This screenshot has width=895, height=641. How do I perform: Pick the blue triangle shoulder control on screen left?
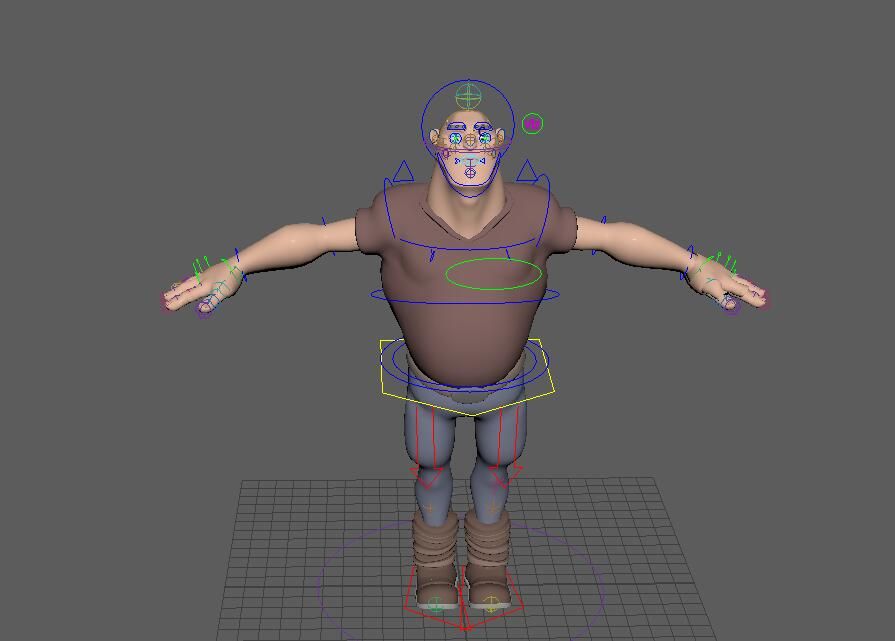coord(404,171)
